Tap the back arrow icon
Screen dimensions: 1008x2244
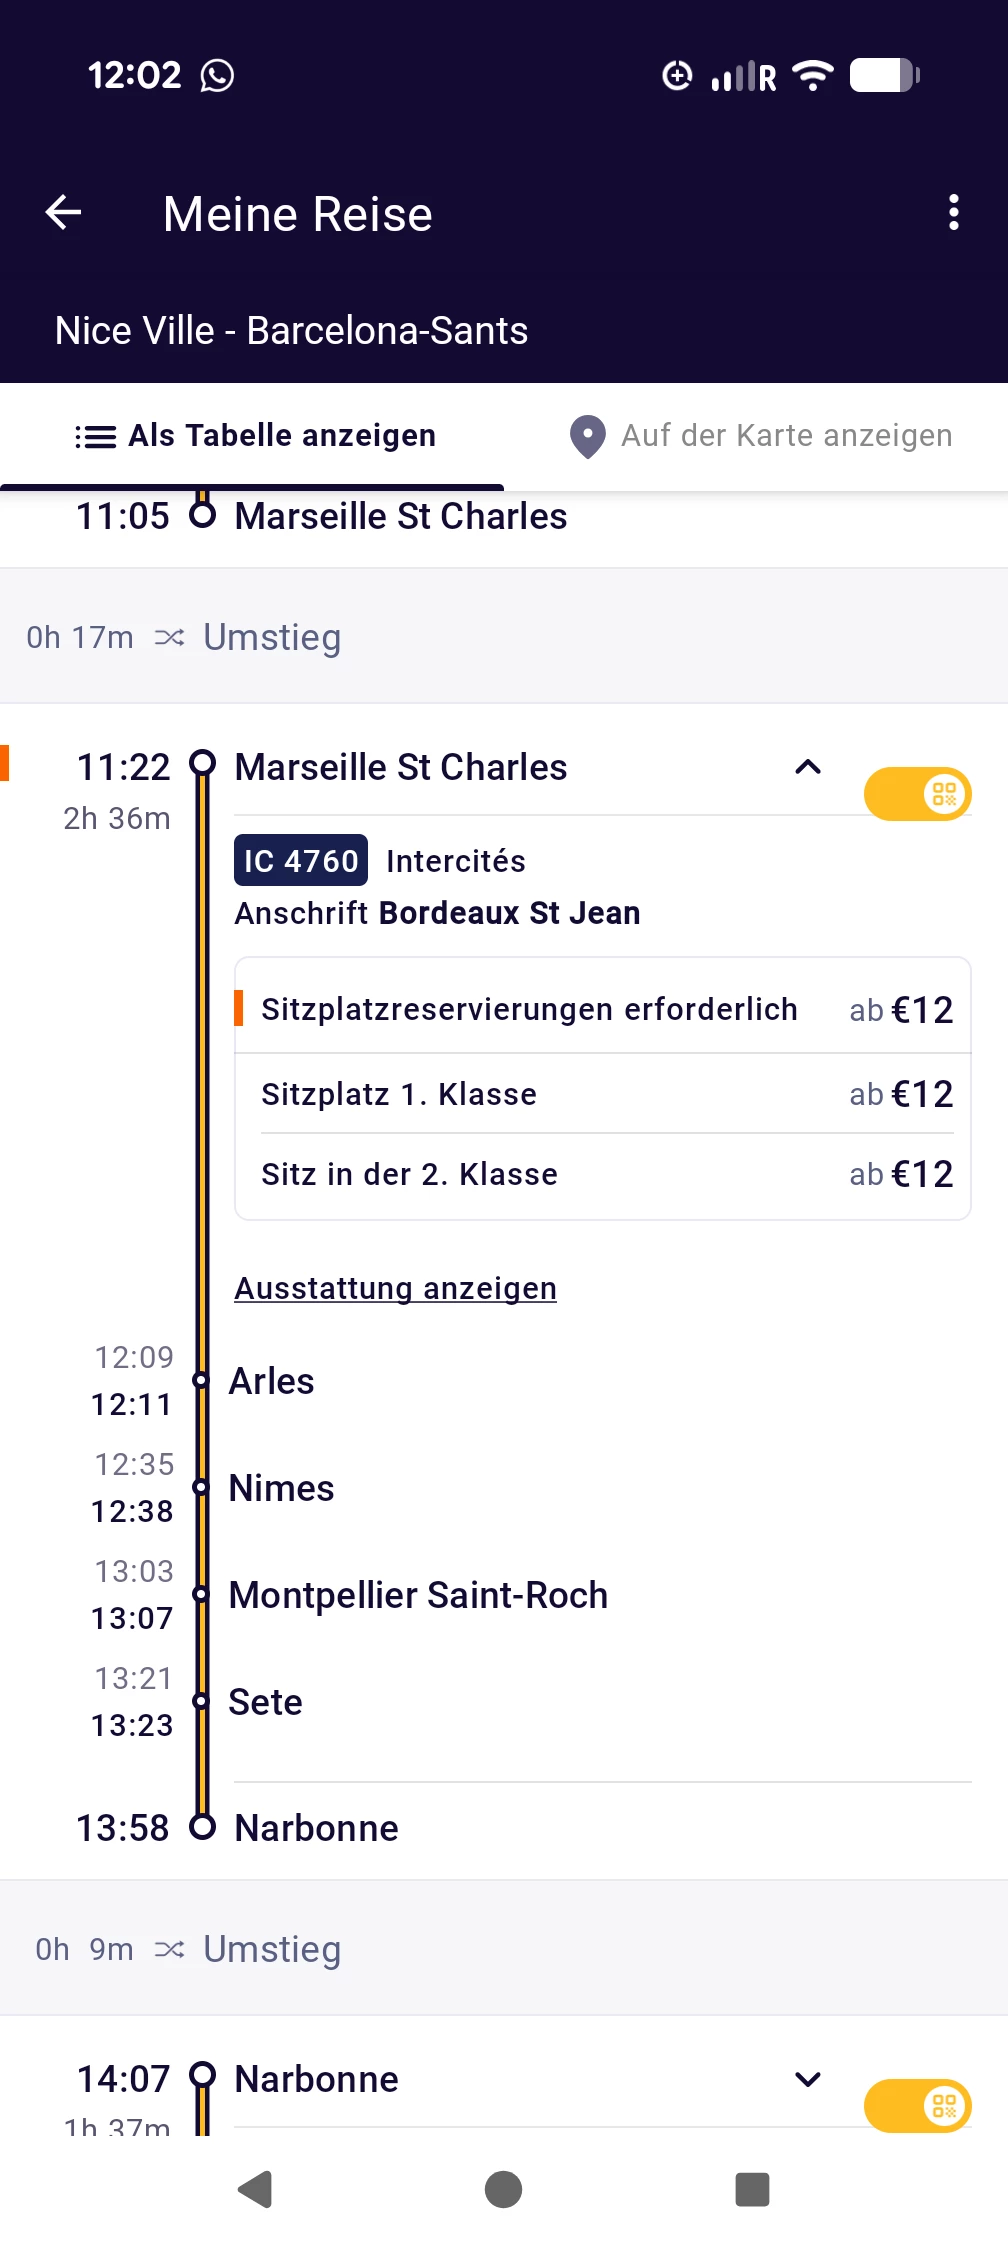pyautogui.click(x=64, y=212)
